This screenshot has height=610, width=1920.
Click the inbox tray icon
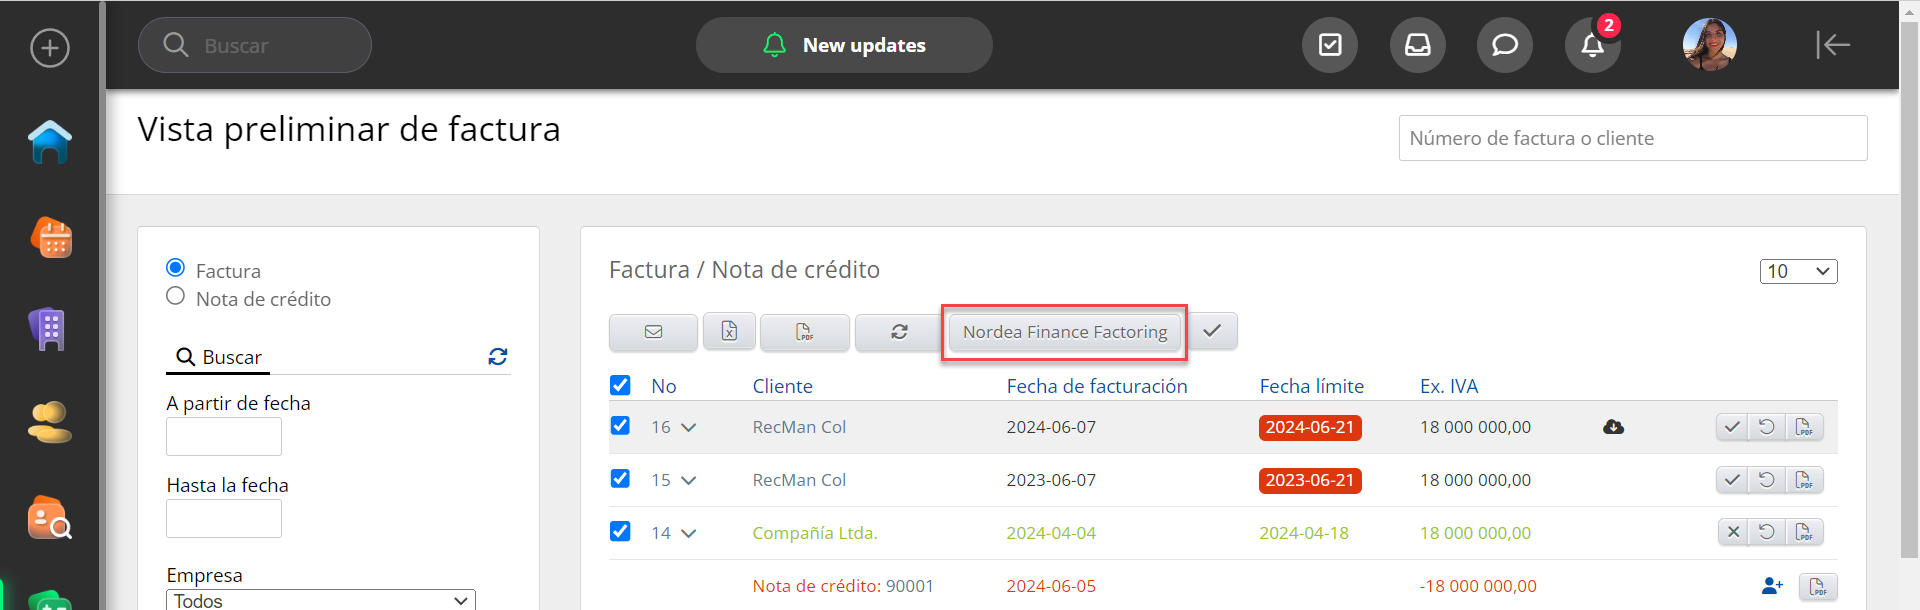[x=1417, y=45]
